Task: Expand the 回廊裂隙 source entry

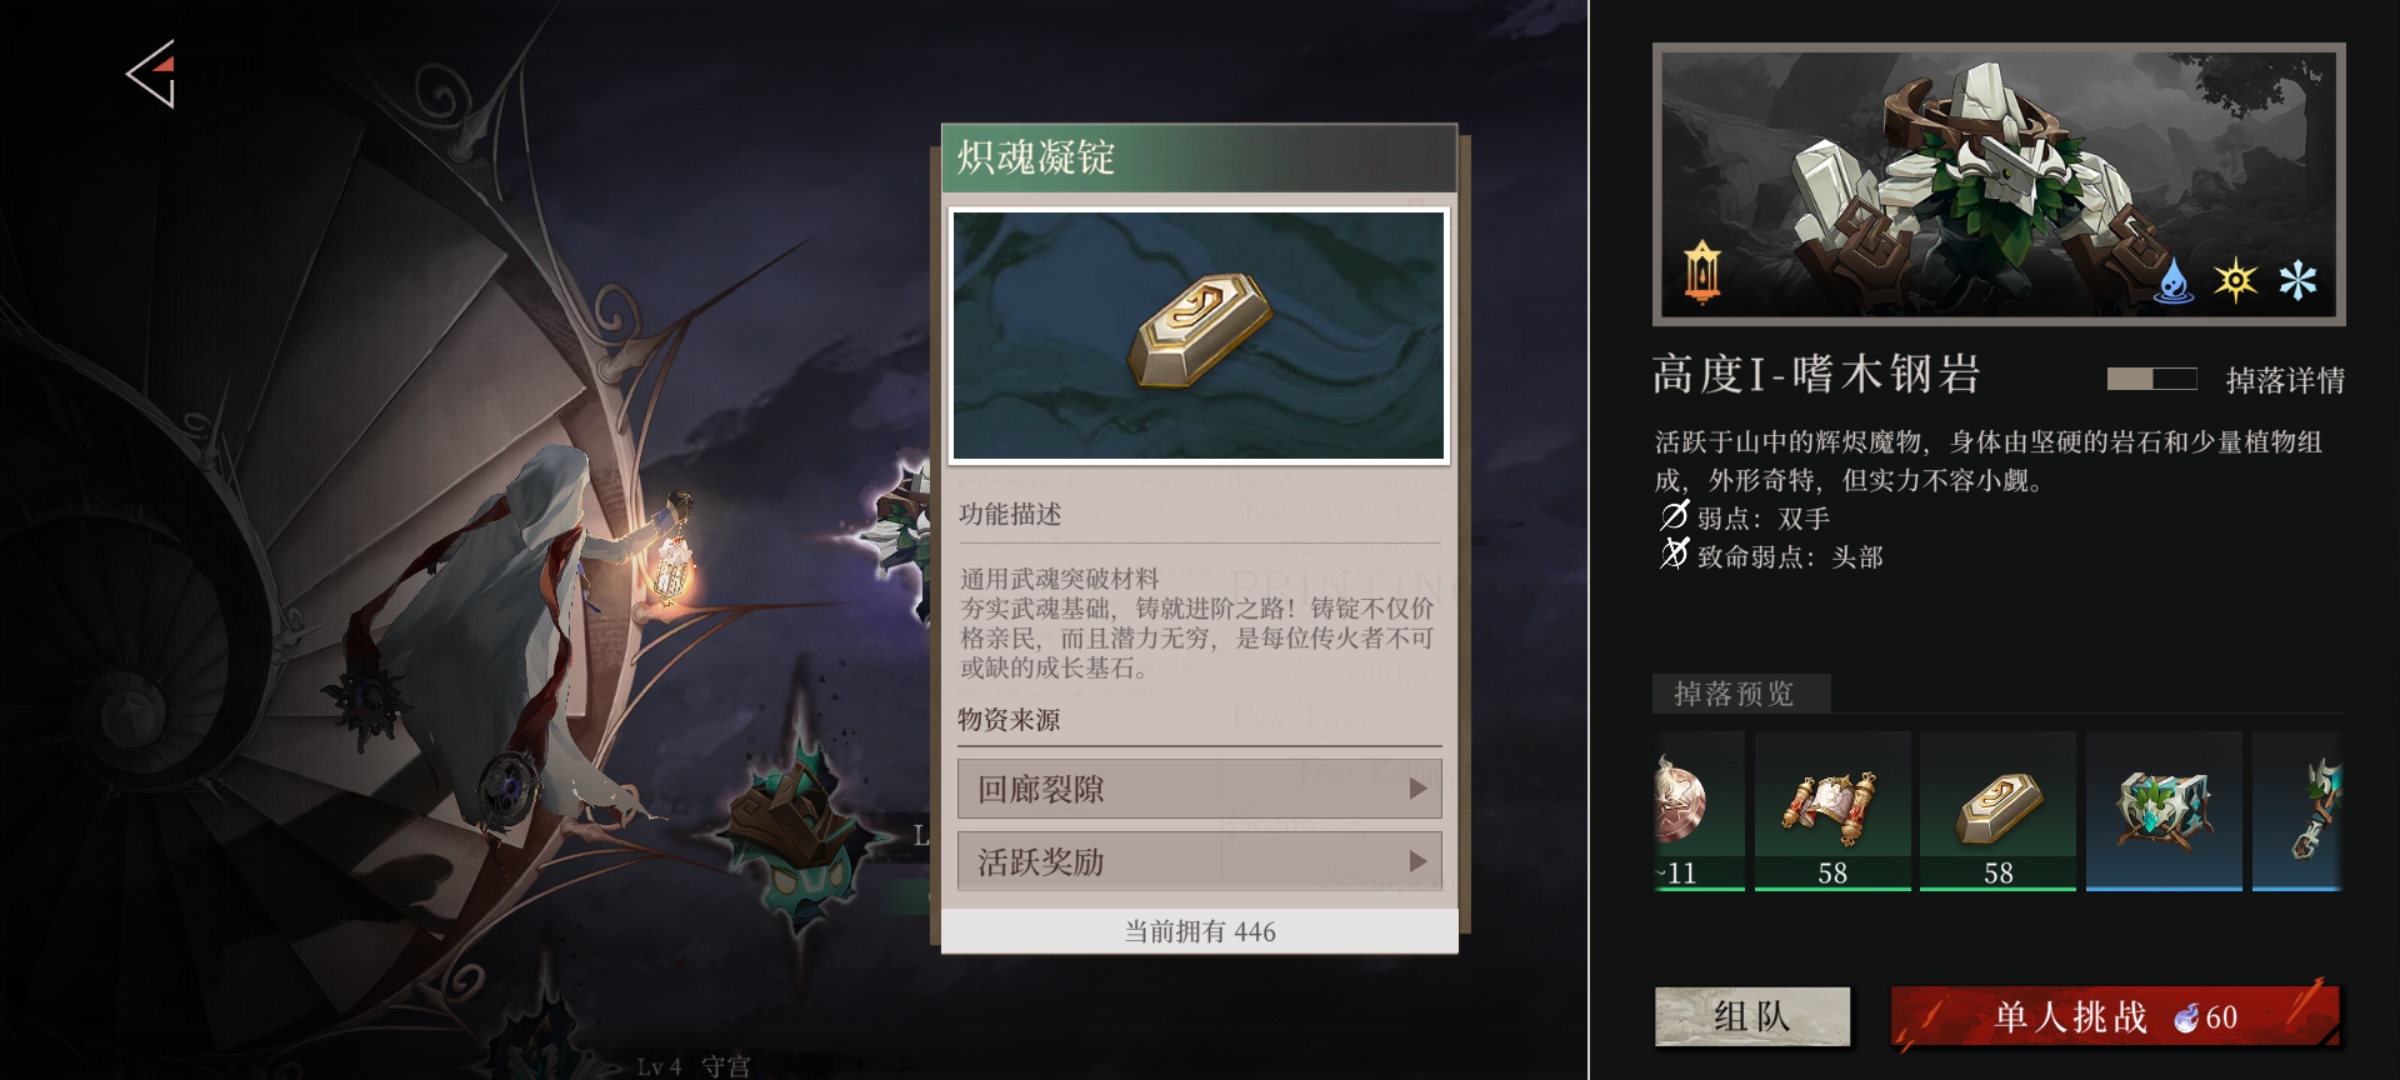Action: [1199, 789]
